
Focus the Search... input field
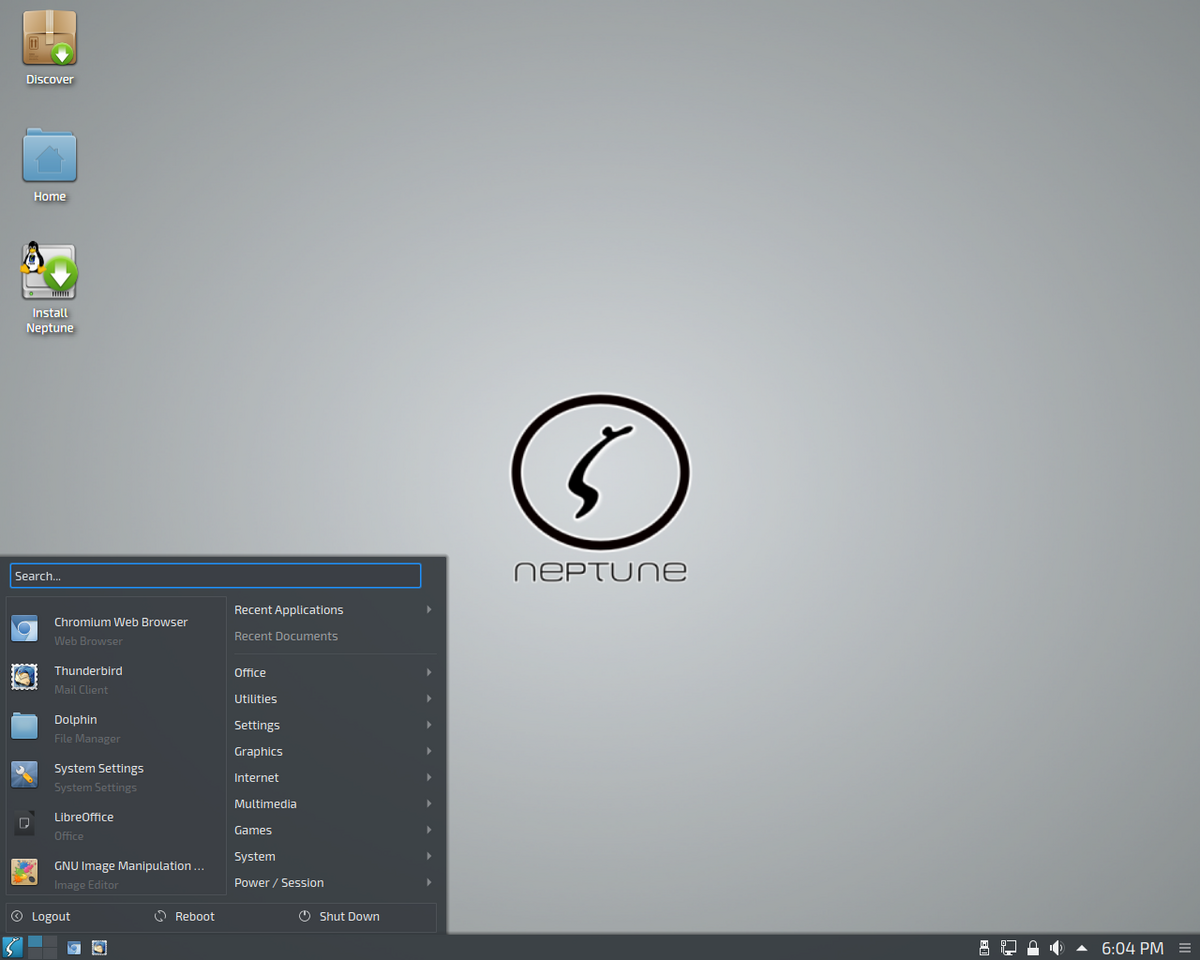(x=215, y=576)
